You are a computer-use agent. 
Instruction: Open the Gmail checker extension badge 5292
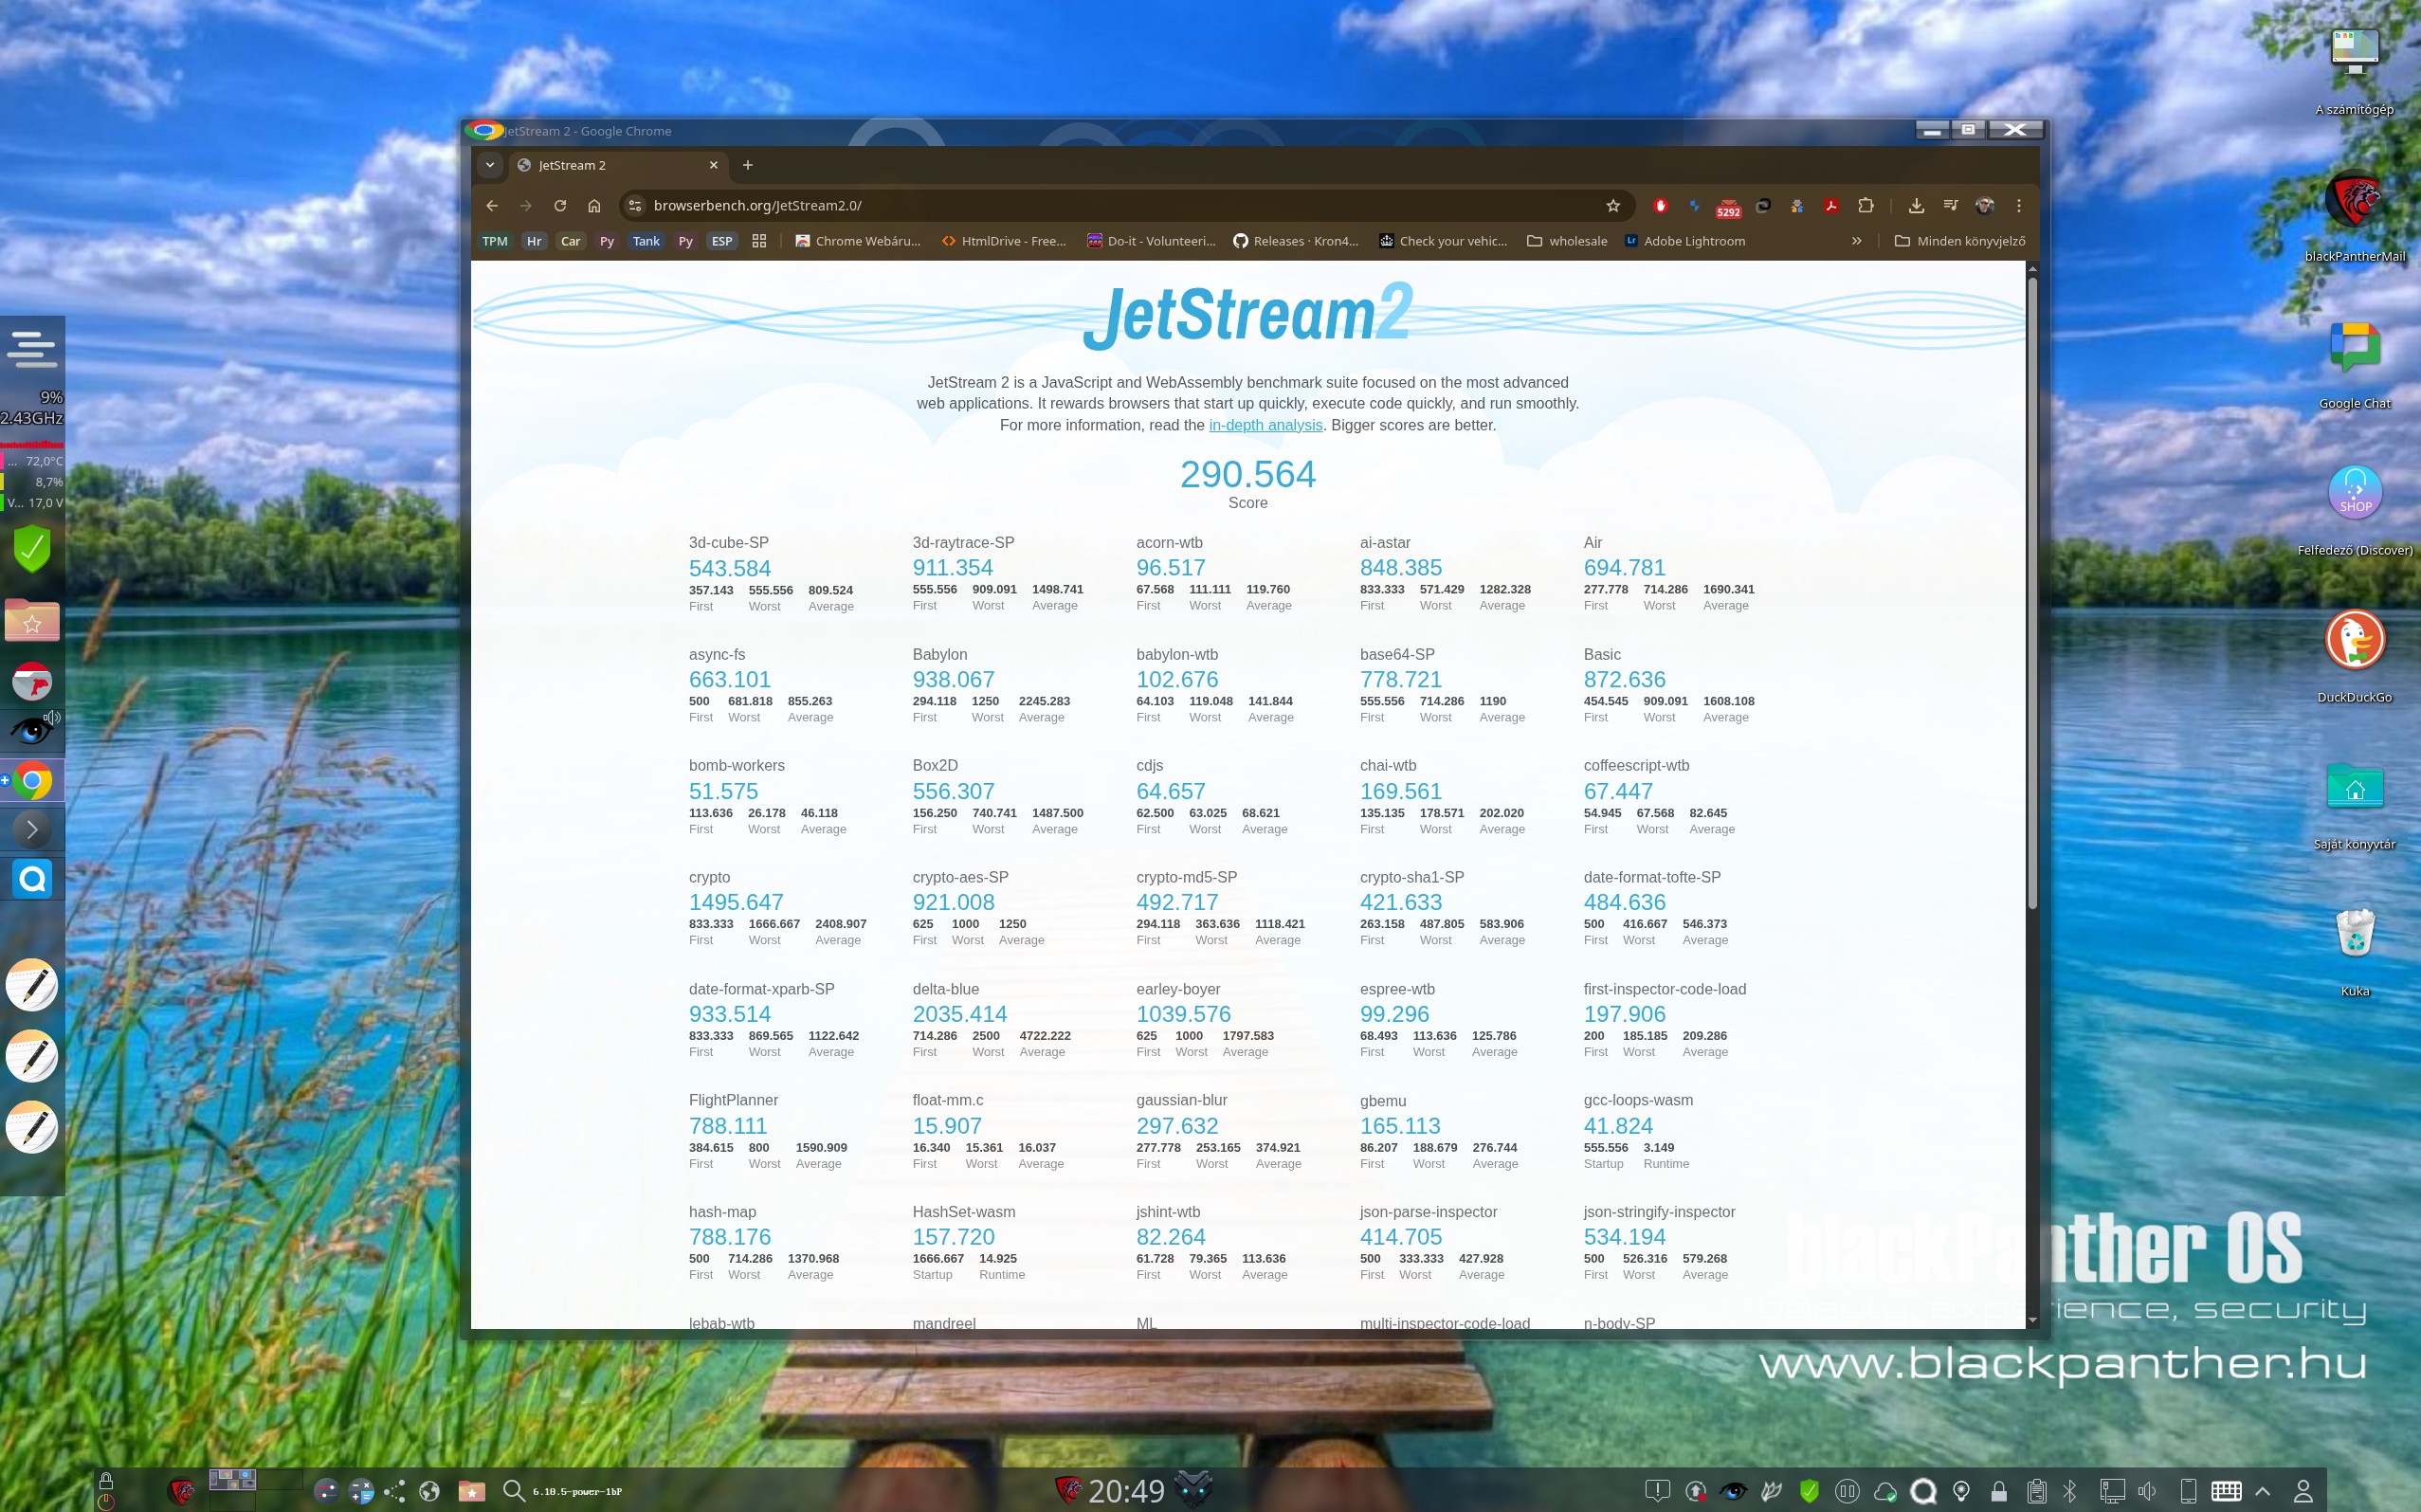pos(1728,207)
